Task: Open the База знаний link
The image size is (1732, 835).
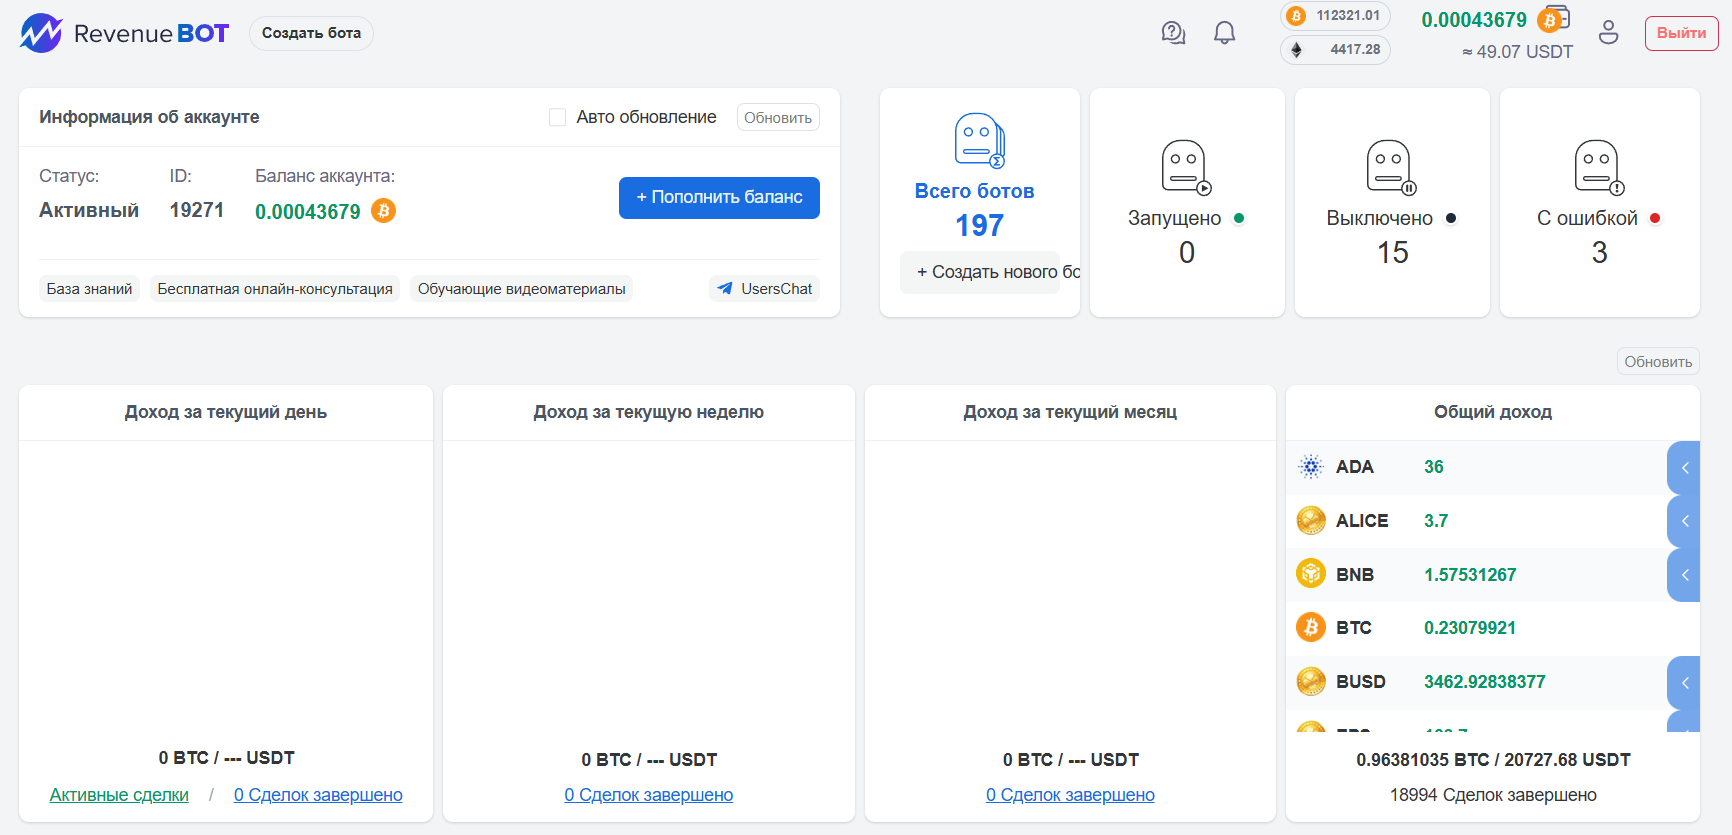Action: tap(89, 289)
